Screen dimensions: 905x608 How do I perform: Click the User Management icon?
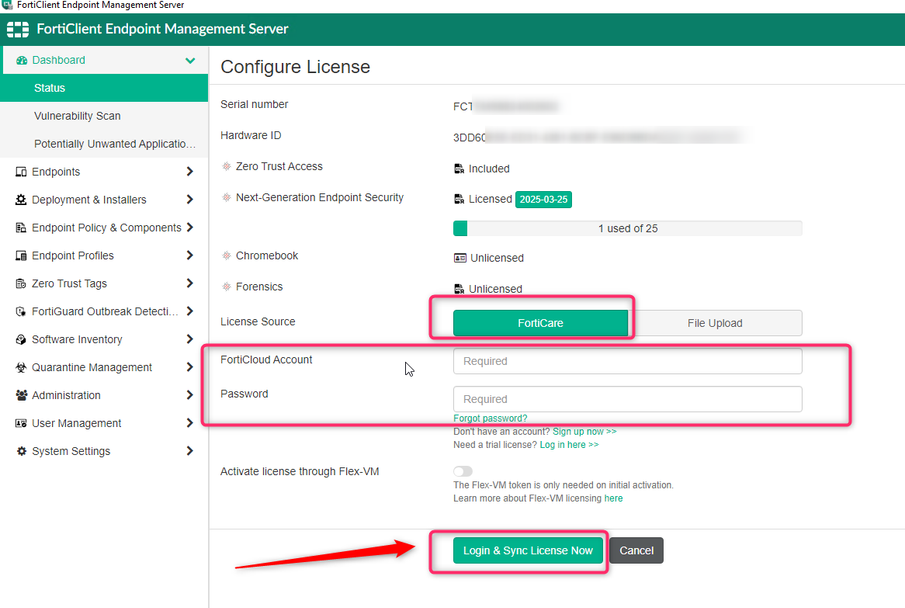[x=21, y=423]
